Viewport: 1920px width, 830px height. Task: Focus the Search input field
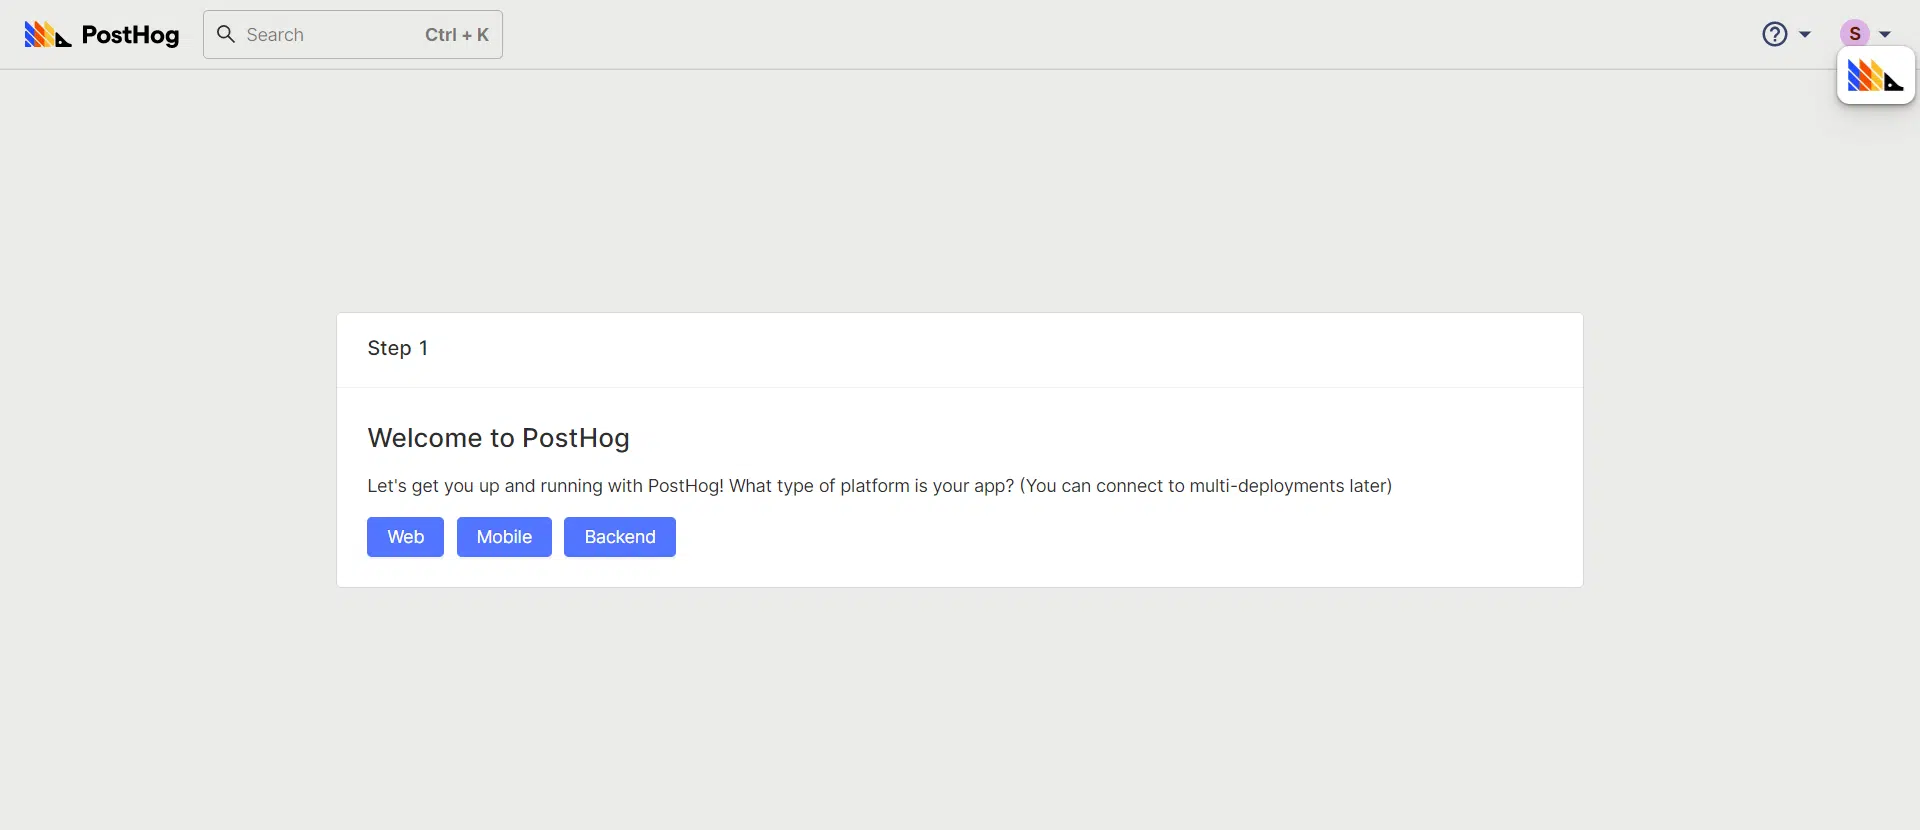tap(353, 35)
